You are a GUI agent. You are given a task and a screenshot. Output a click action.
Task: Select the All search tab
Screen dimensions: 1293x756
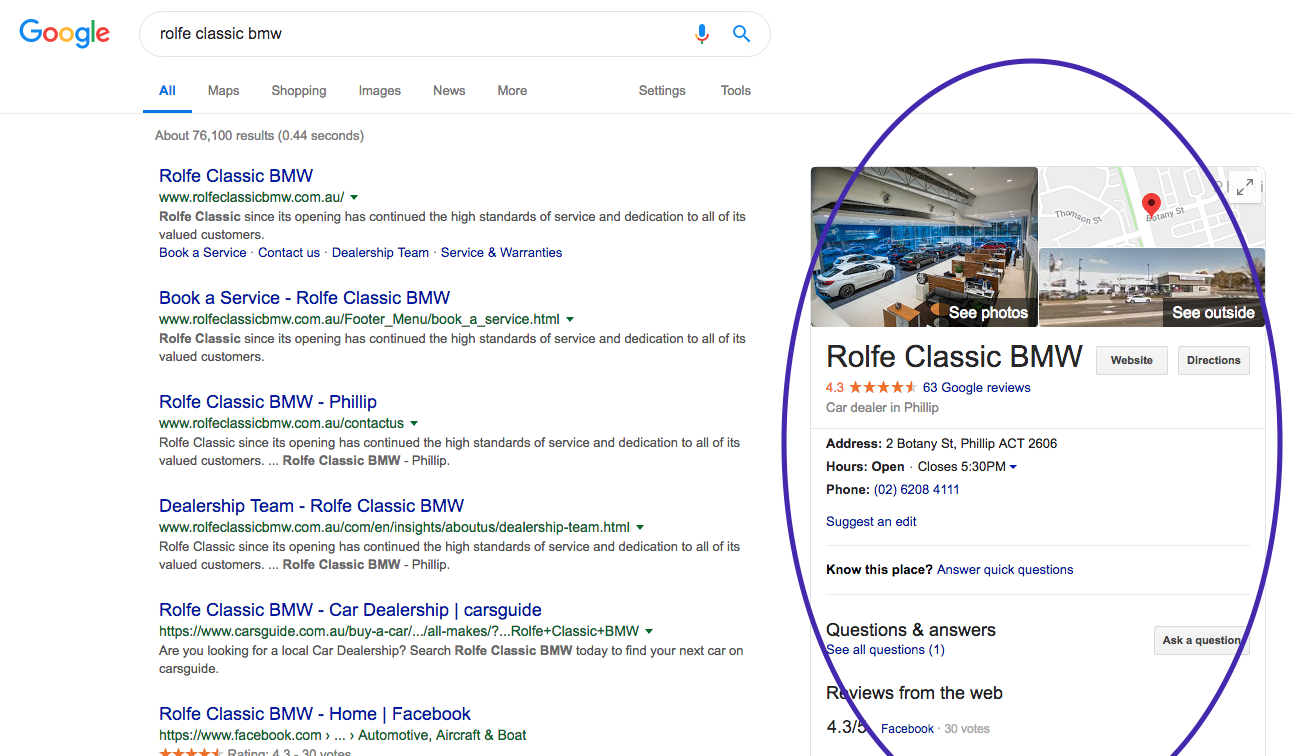click(167, 90)
